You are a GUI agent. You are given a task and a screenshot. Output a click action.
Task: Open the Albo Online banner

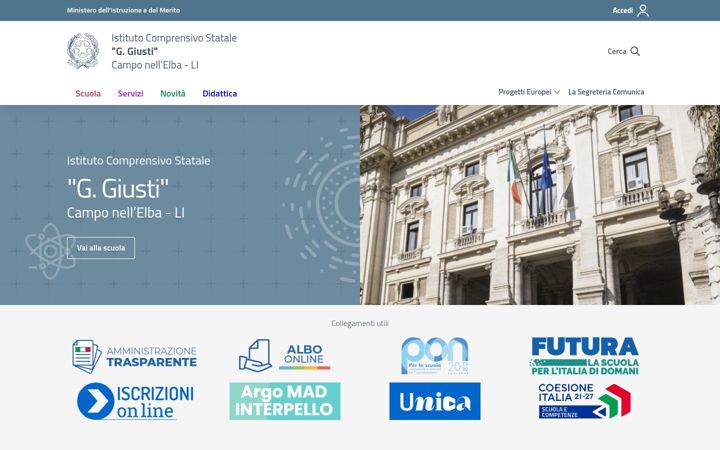pyautogui.click(x=284, y=355)
